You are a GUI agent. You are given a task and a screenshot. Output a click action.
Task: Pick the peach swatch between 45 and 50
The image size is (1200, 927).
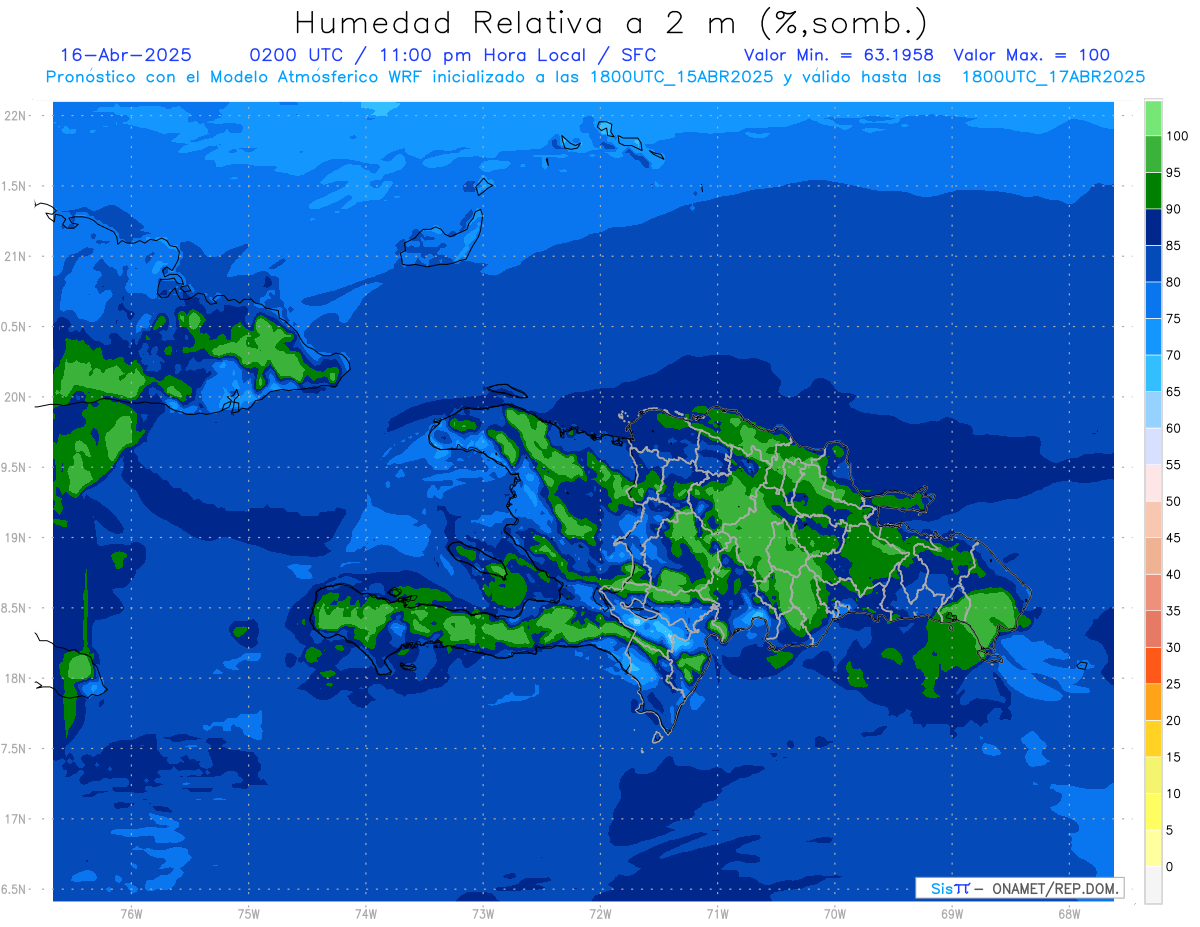tap(1153, 519)
